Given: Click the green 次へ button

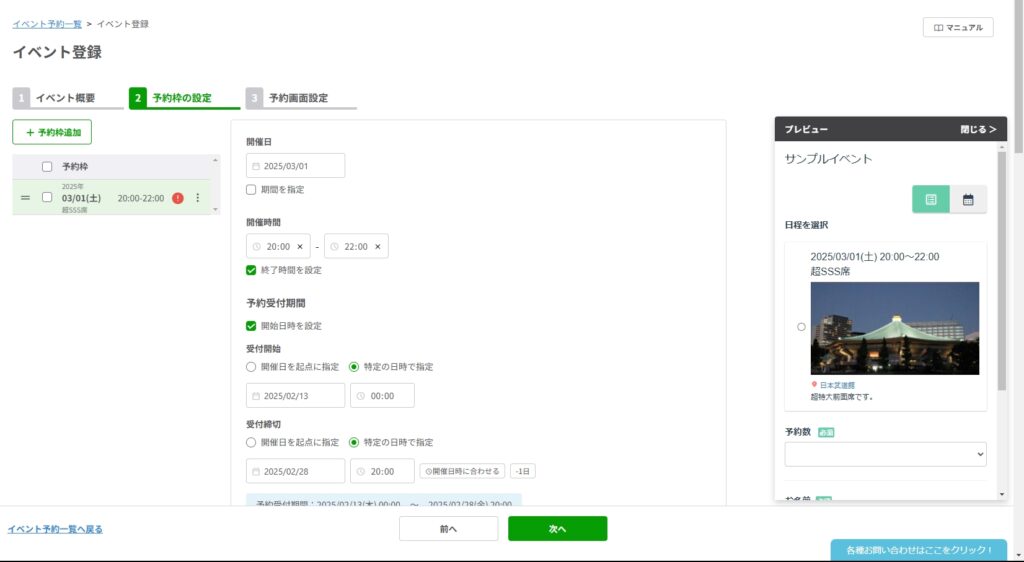Looking at the screenshot, I should tap(557, 529).
